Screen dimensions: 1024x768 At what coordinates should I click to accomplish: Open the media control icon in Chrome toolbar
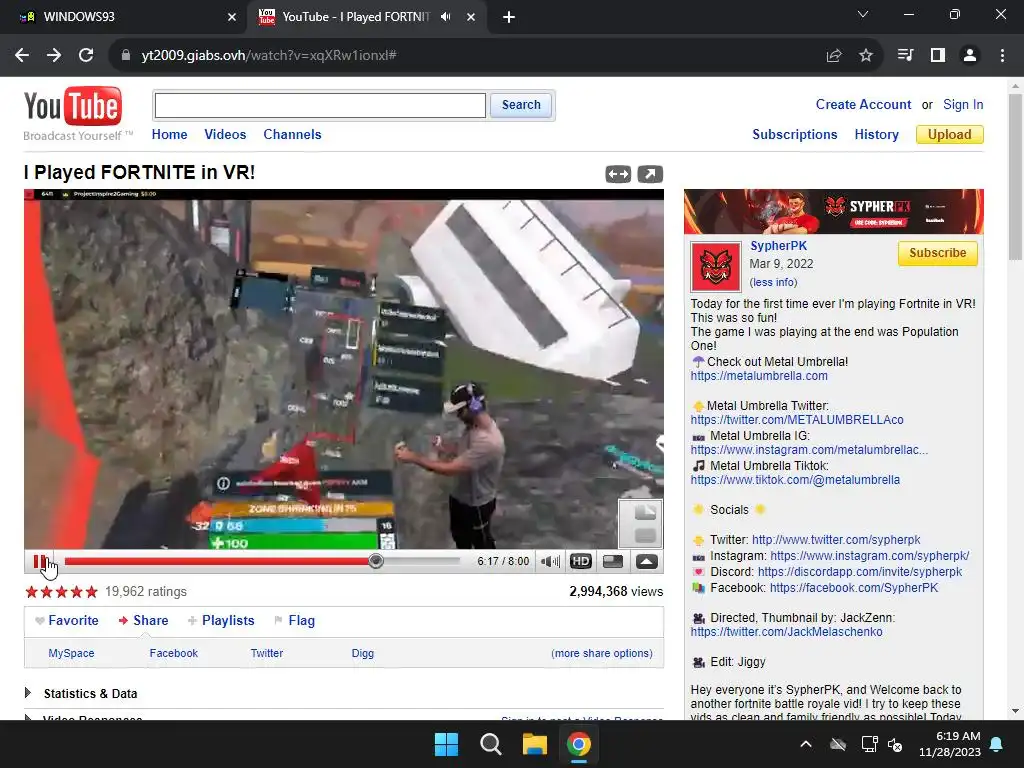(906, 56)
